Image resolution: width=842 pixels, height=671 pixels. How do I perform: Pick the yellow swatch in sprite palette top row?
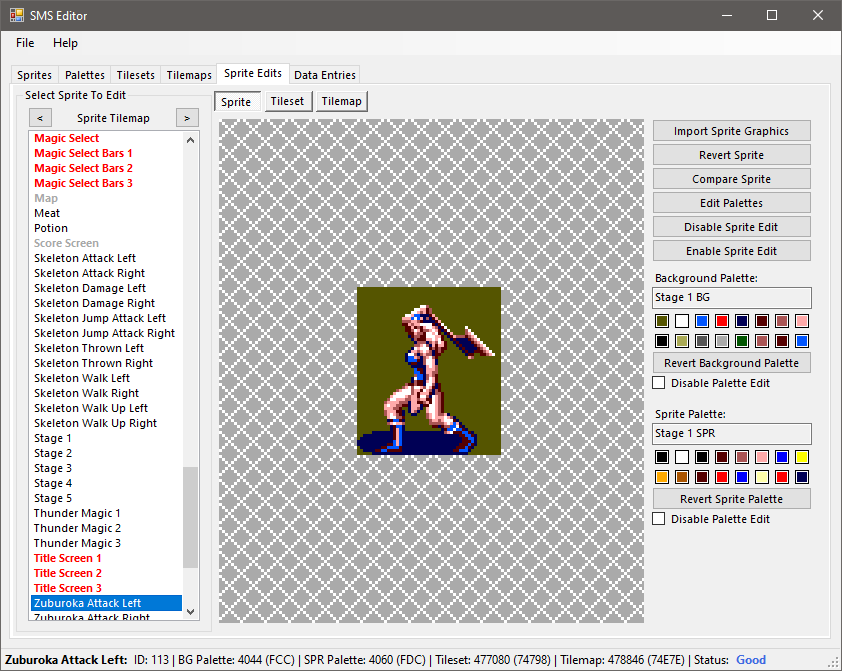tap(802, 457)
